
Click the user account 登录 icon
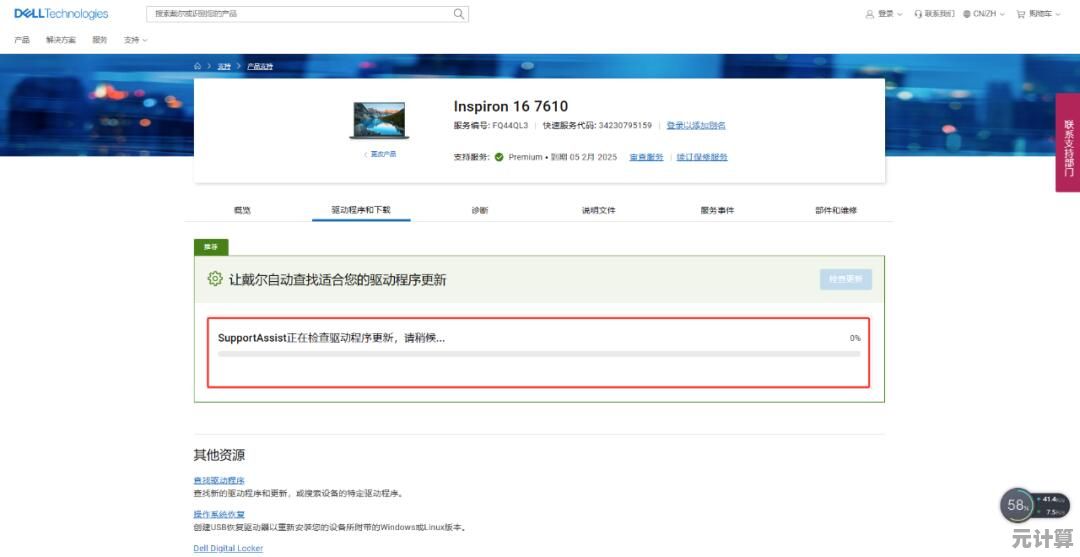click(x=870, y=14)
